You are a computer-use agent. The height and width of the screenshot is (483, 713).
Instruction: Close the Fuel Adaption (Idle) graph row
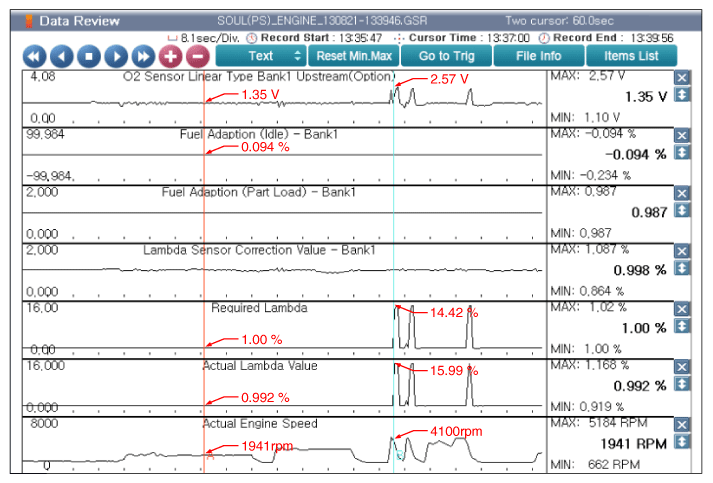683,135
